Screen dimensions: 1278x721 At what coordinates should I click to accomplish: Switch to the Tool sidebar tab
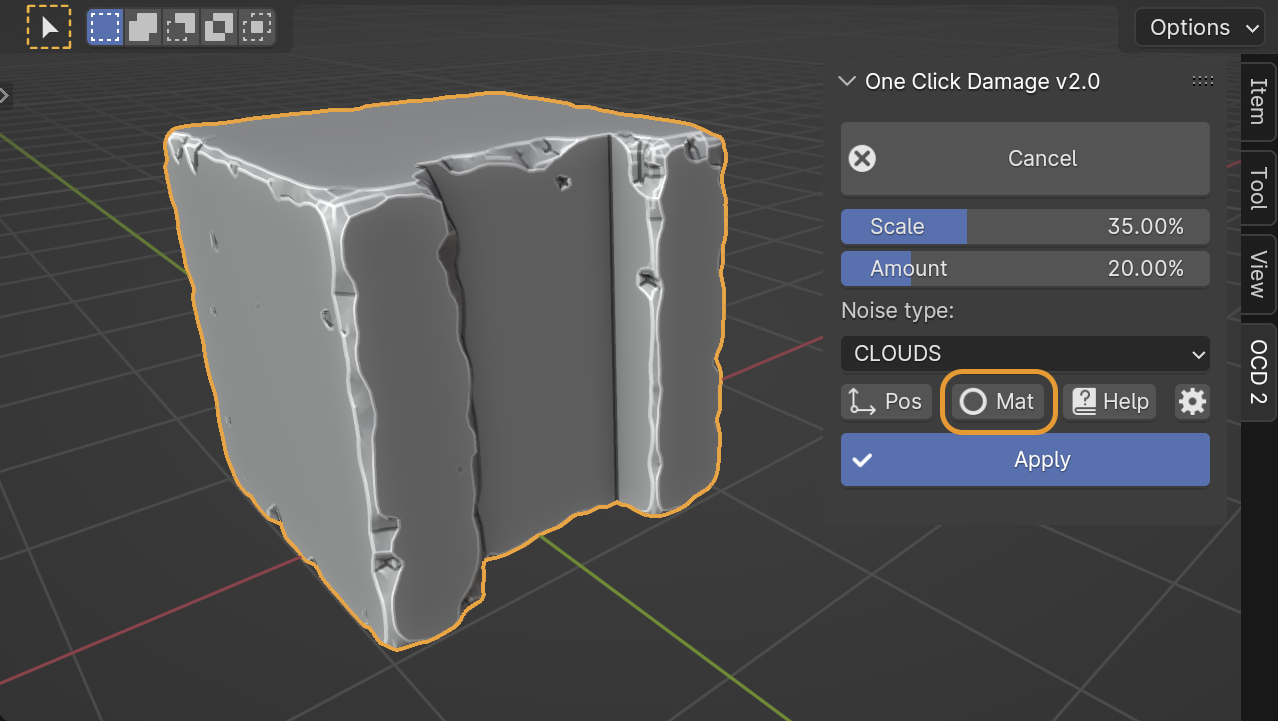[x=1258, y=189]
